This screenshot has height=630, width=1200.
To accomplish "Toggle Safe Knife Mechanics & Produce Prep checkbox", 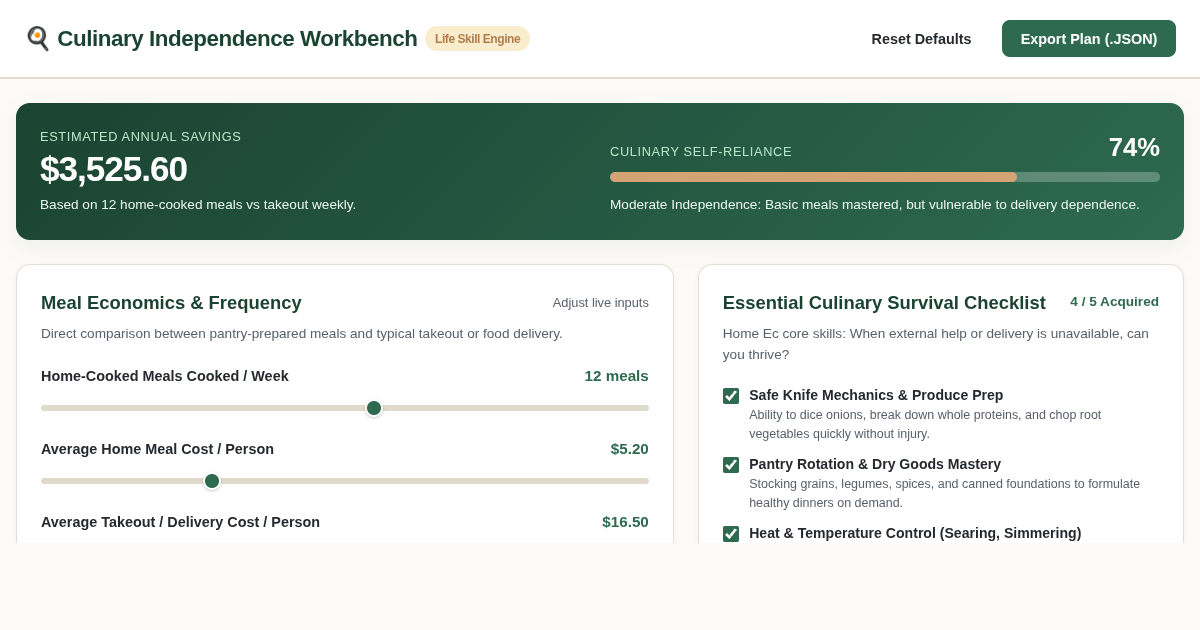I will coord(731,396).
